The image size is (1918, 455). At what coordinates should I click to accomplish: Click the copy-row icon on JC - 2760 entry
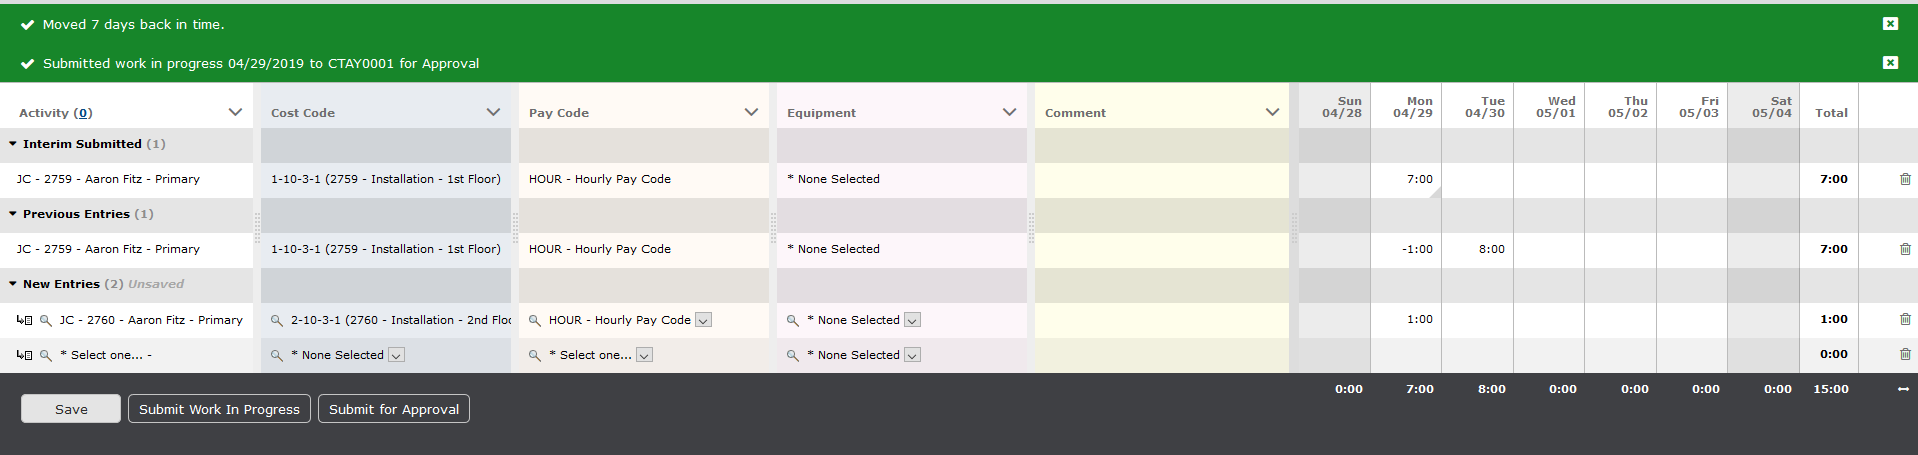click(25, 321)
